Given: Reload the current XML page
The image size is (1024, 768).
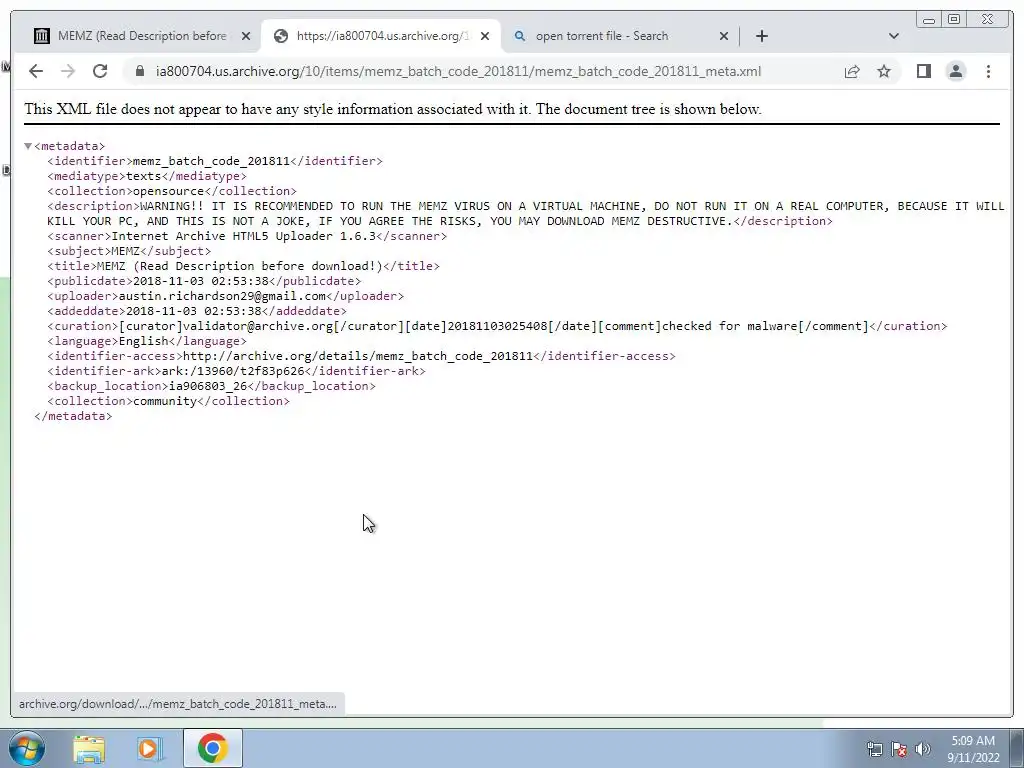Looking at the screenshot, I should (100, 71).
